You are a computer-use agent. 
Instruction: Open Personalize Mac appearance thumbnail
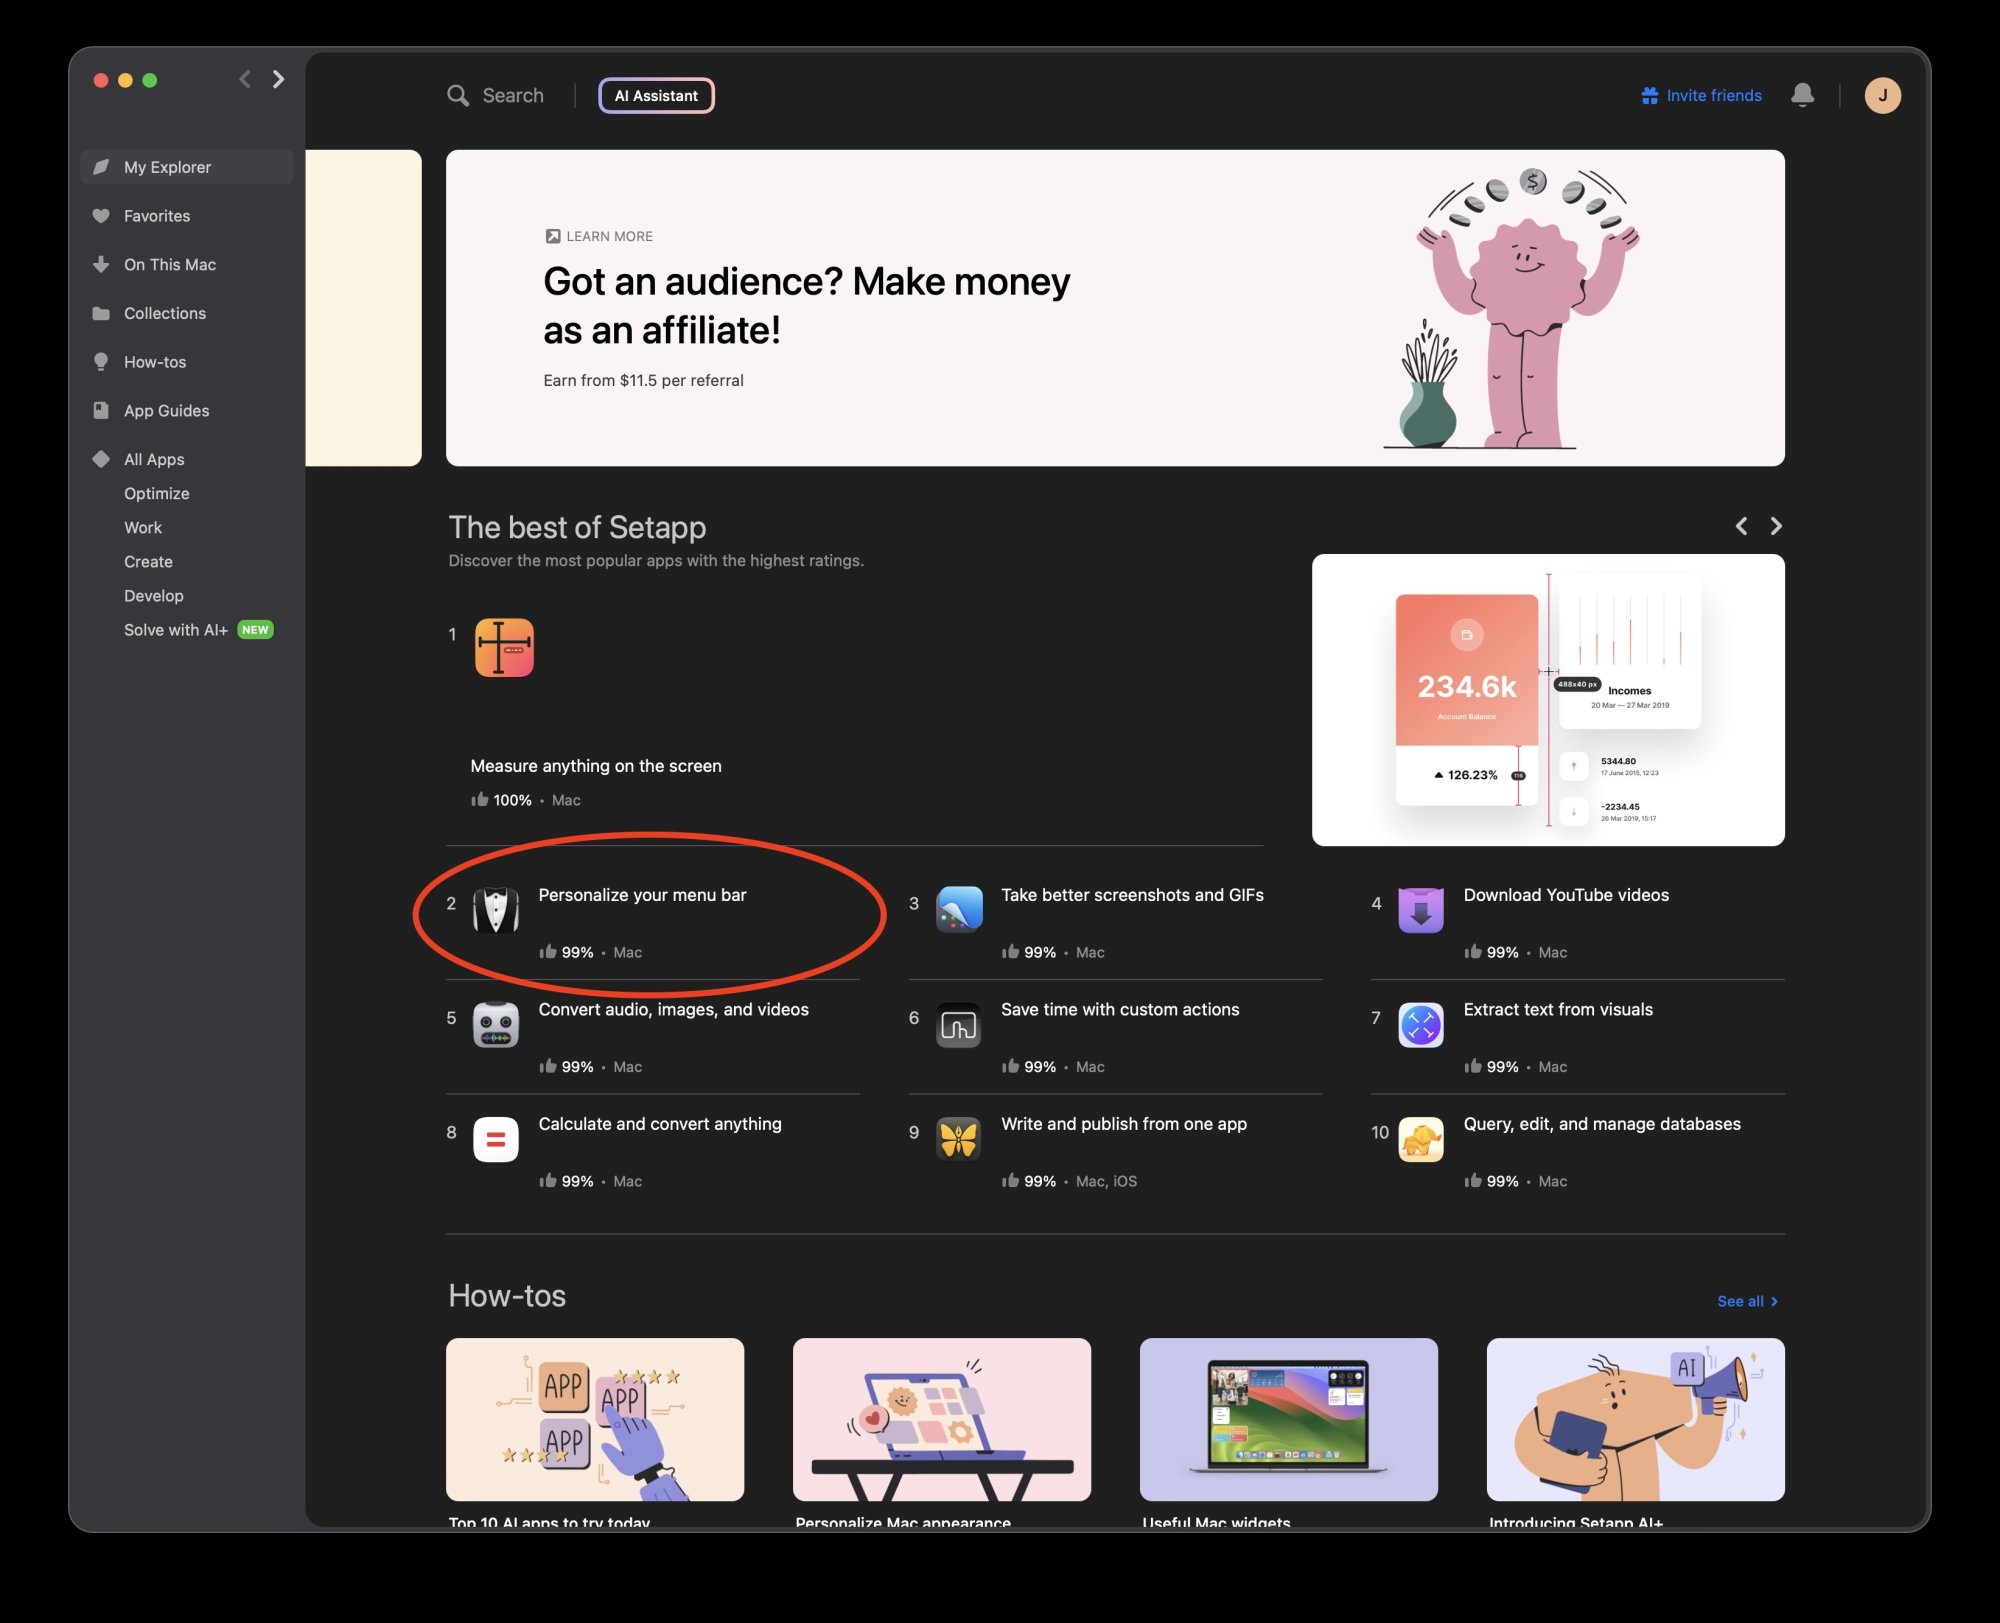click(x=942, y=1420)
